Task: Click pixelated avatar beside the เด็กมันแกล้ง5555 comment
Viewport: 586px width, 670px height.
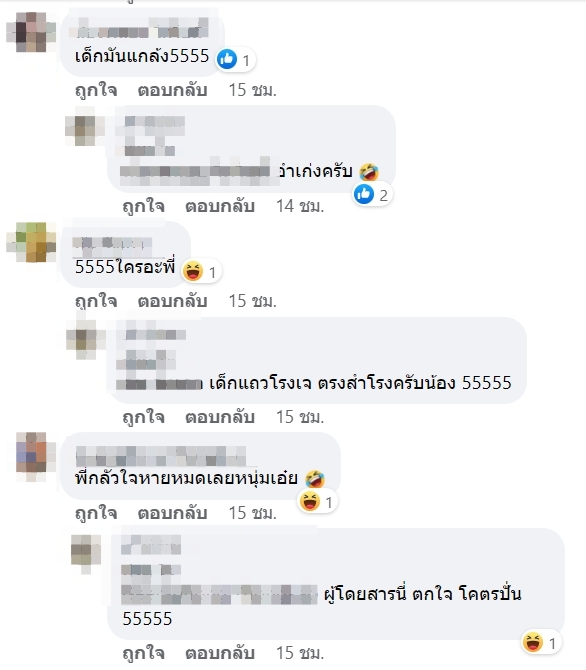Action: (x=31, y=32)
